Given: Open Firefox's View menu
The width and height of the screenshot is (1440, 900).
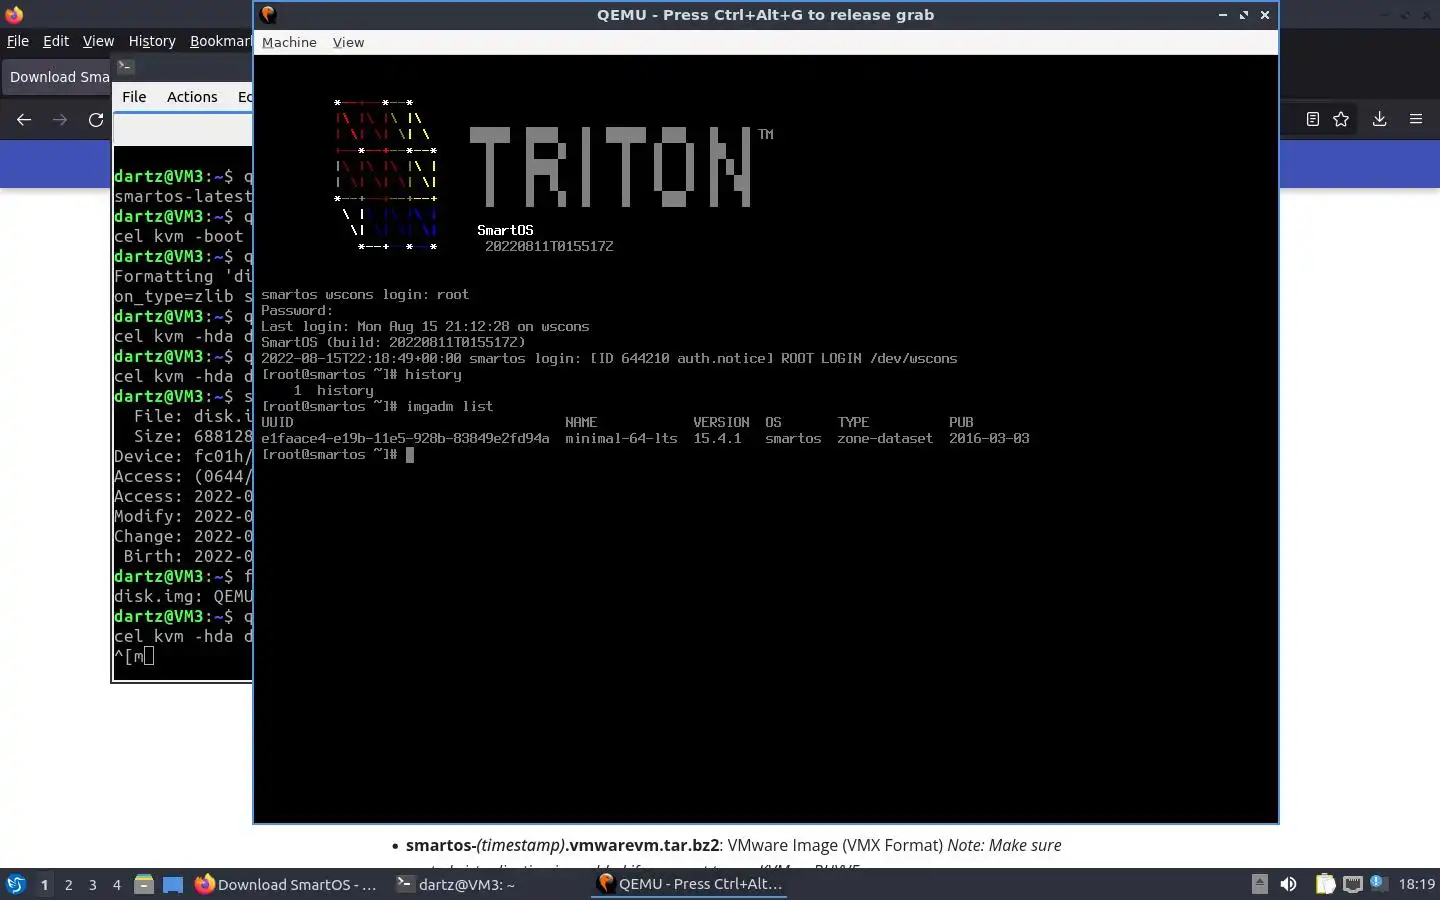Looking at the screenshot, I should point(98,41).
